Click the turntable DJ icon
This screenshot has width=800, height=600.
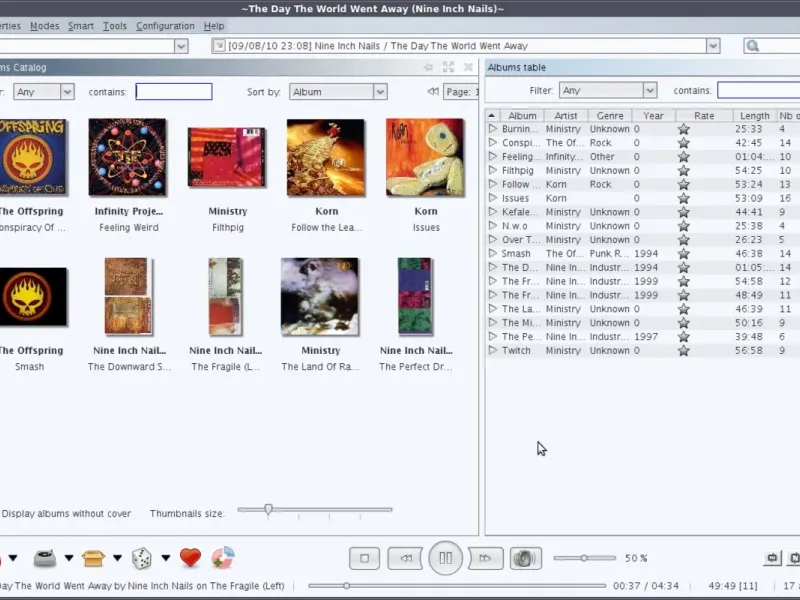[x=45, y=558]
